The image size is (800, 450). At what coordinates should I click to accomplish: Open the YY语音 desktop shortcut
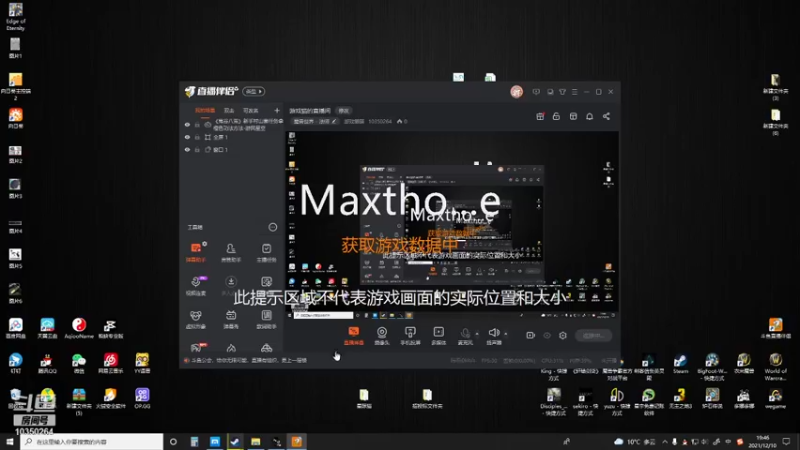(142, 363)
